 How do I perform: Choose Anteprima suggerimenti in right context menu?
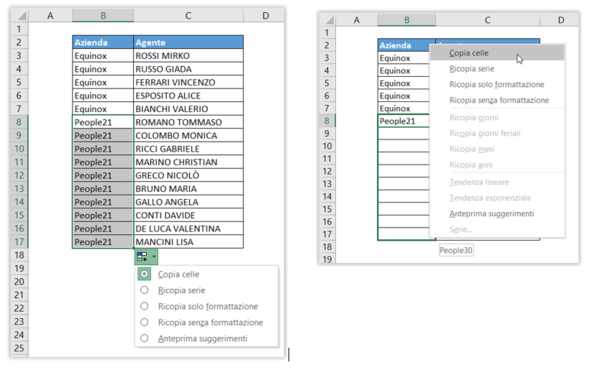point(497,214)
